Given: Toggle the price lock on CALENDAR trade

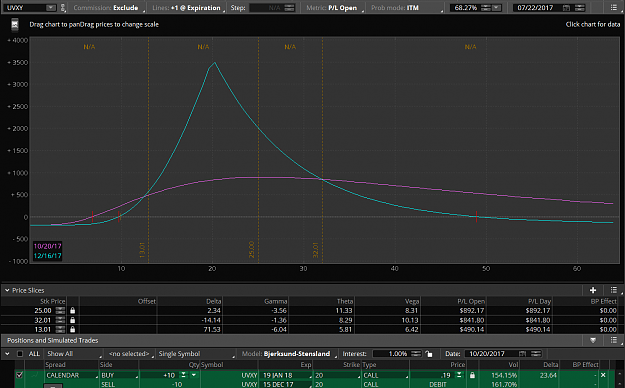Looking at the screenshot, I should point(472,375).
